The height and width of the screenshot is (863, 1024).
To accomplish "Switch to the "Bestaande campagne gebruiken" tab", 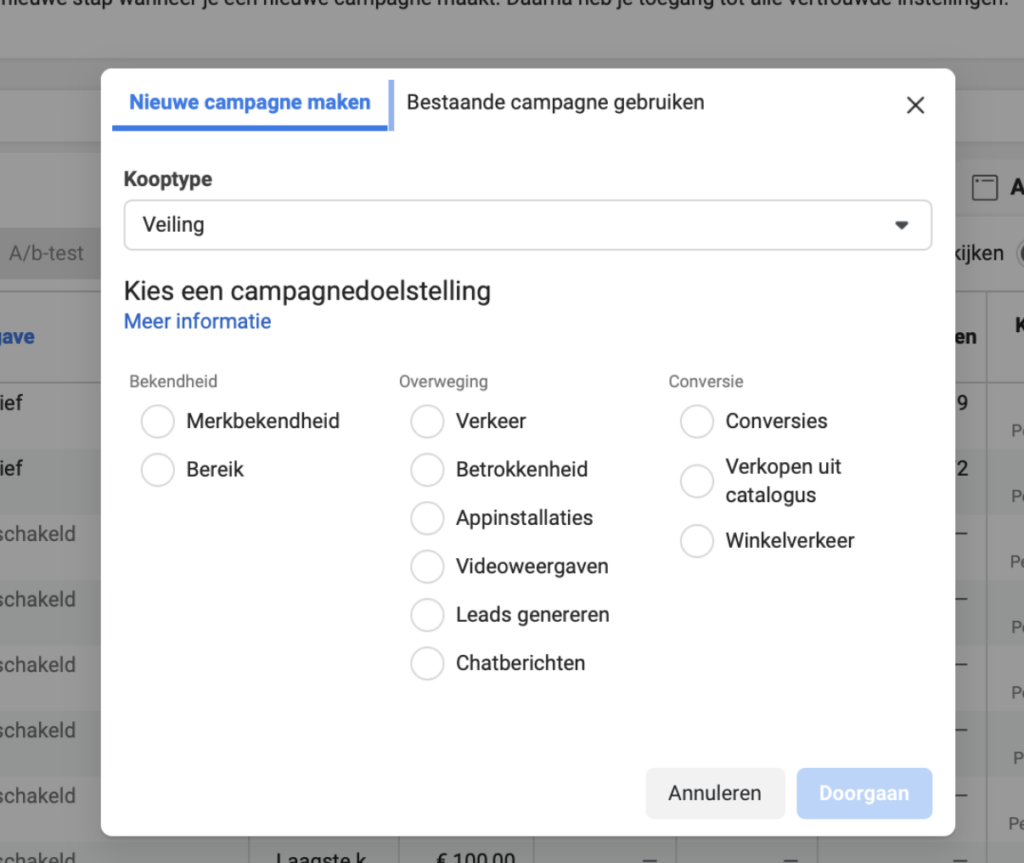I will pos(555,102).
